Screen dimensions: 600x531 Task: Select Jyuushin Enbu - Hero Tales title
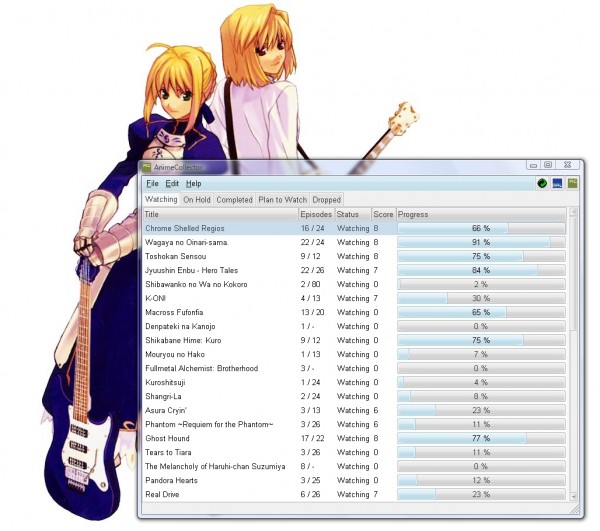tap(191, 270)
